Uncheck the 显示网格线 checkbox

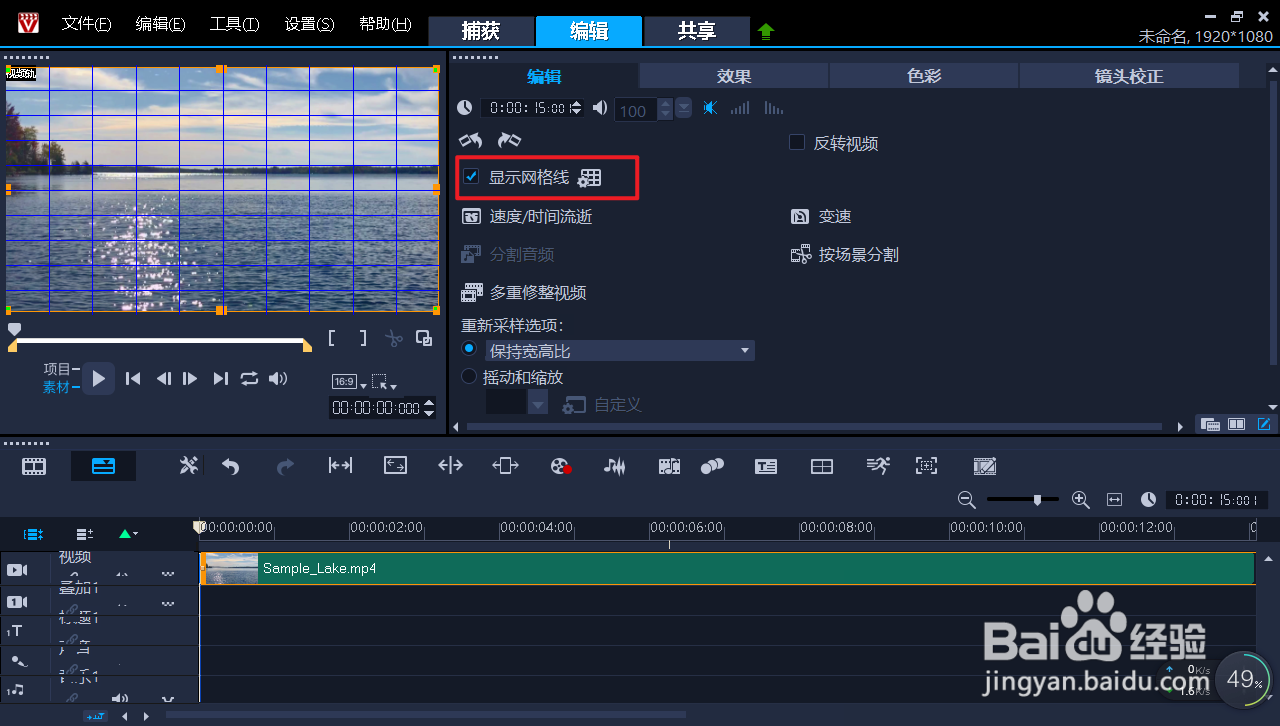[471, 177]
